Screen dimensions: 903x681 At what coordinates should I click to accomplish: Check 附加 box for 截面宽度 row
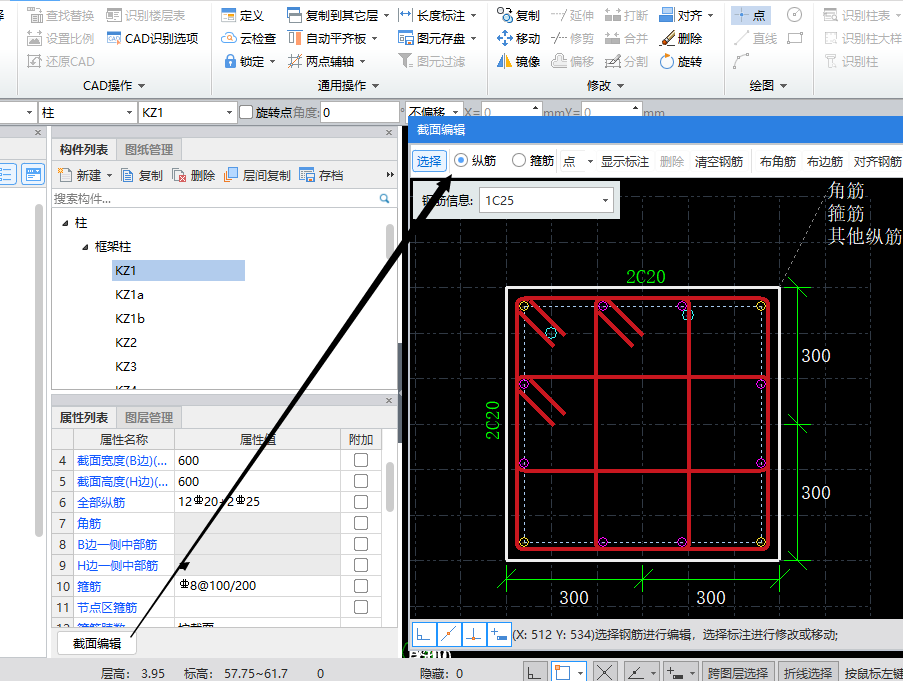(361, 460)
